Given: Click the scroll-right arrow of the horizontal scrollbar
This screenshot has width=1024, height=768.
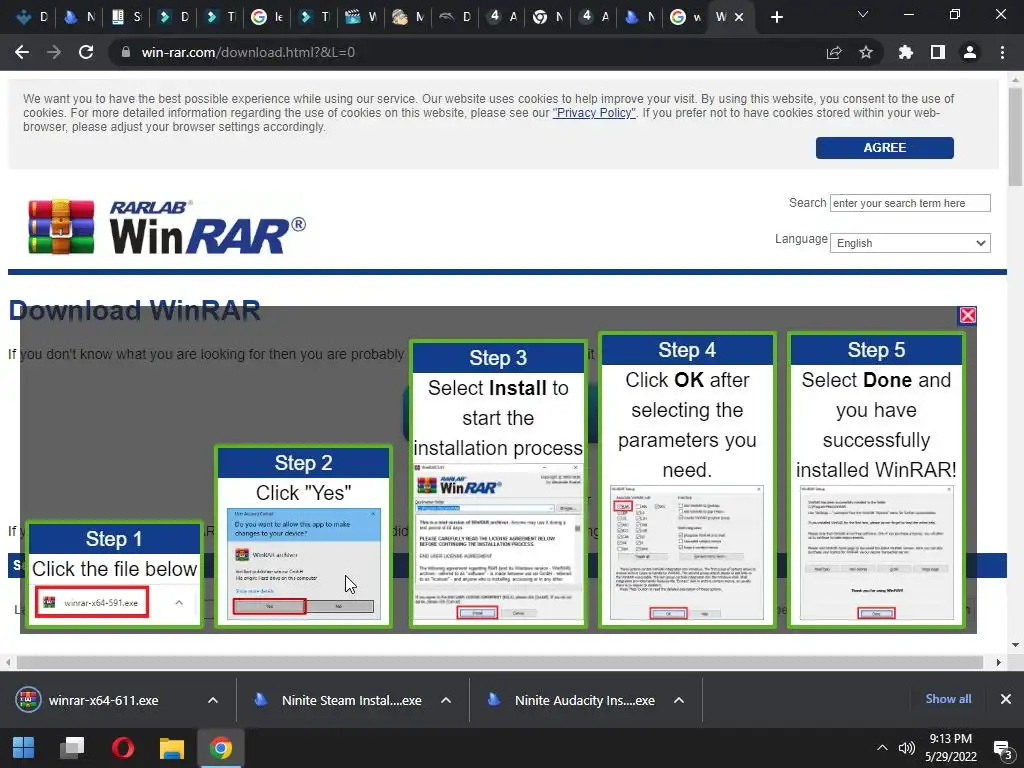Looking at the screenshot, I should 998,662.
